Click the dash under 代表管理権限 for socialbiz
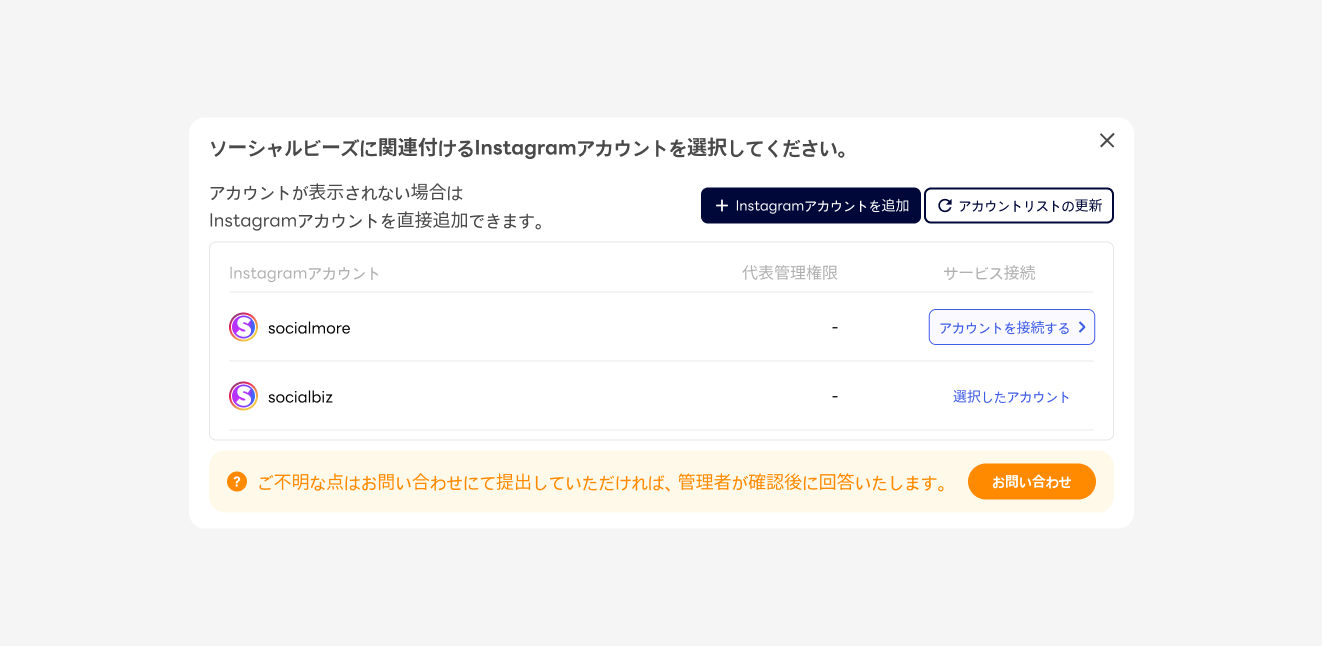 pos(834,396)
